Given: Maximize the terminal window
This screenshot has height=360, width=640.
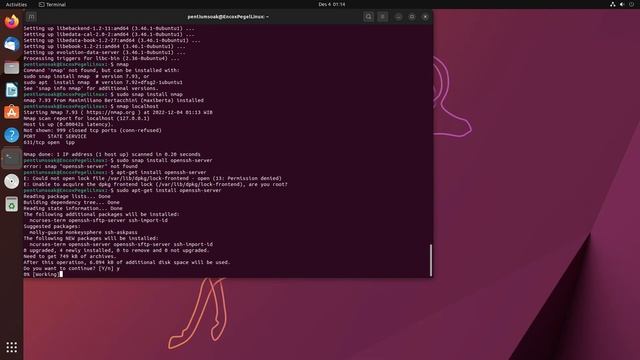Looking at the screenshot, I should click(412, 17).
